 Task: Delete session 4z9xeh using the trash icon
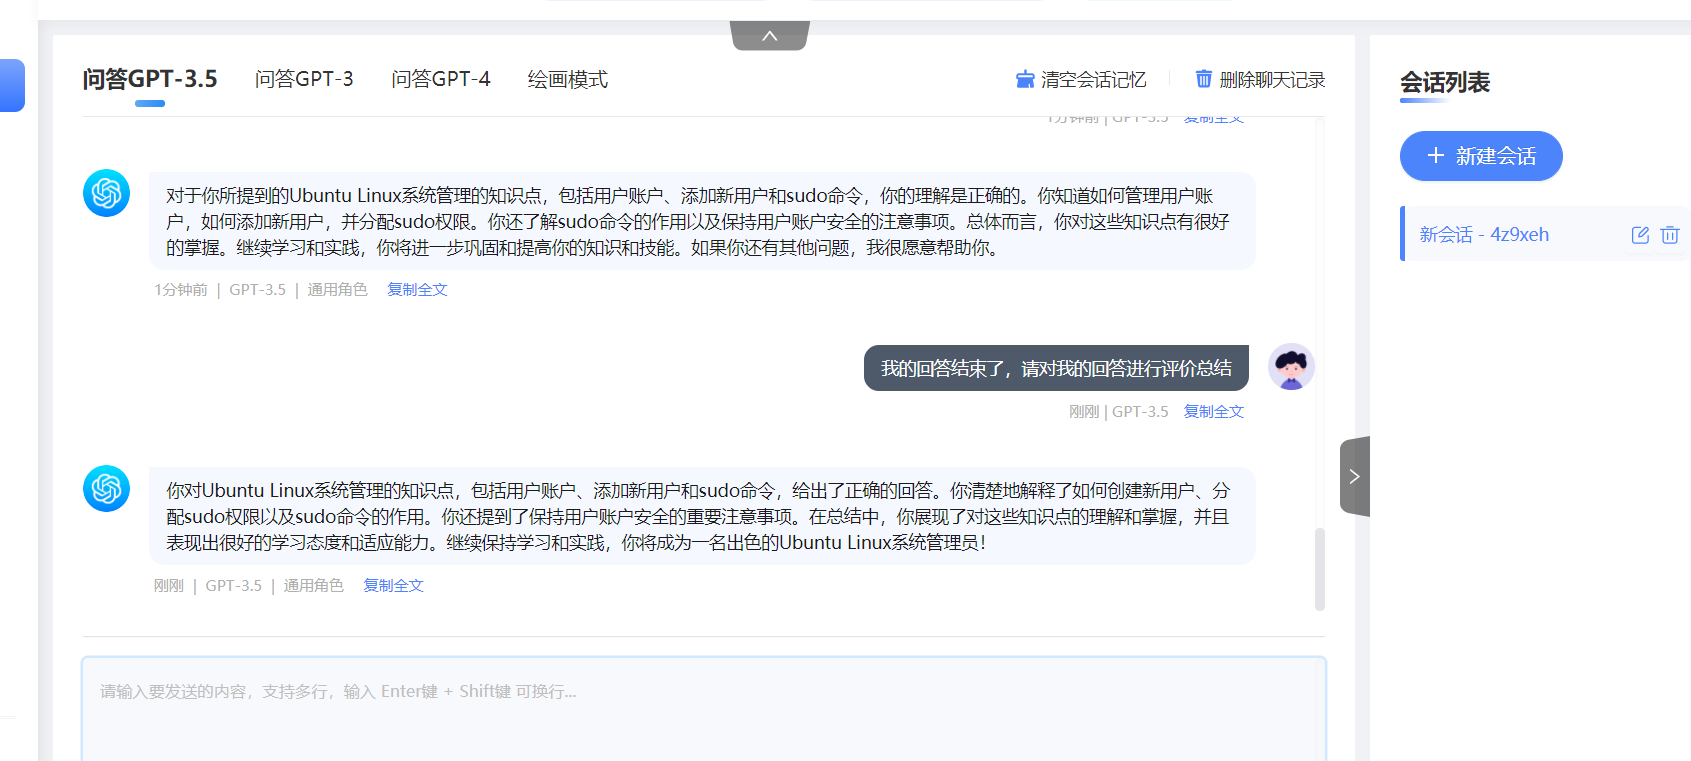[x=1670, y=235]
